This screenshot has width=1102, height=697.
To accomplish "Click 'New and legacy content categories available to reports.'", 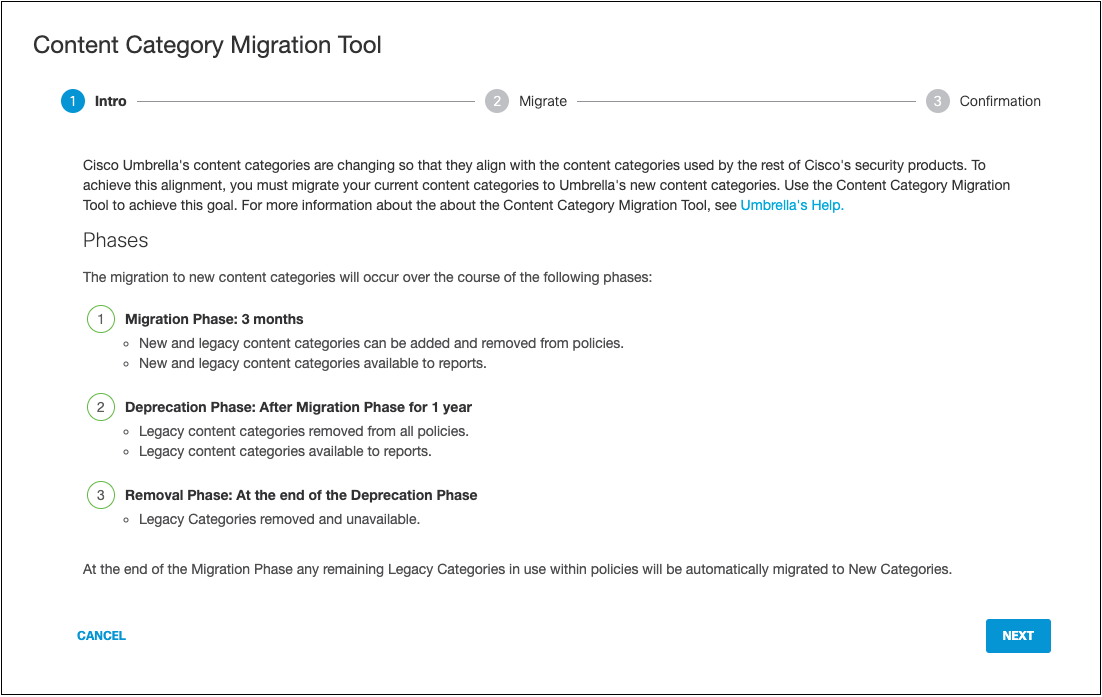I will point(313,363).
